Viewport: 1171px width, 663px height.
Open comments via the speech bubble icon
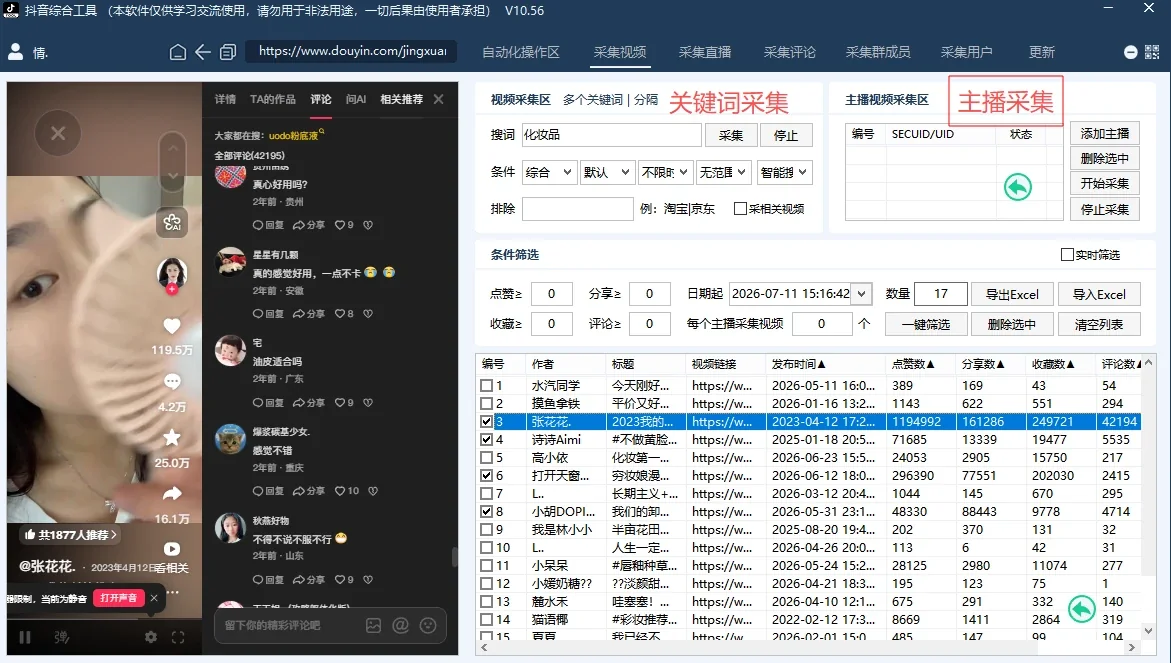click(172, 382)
